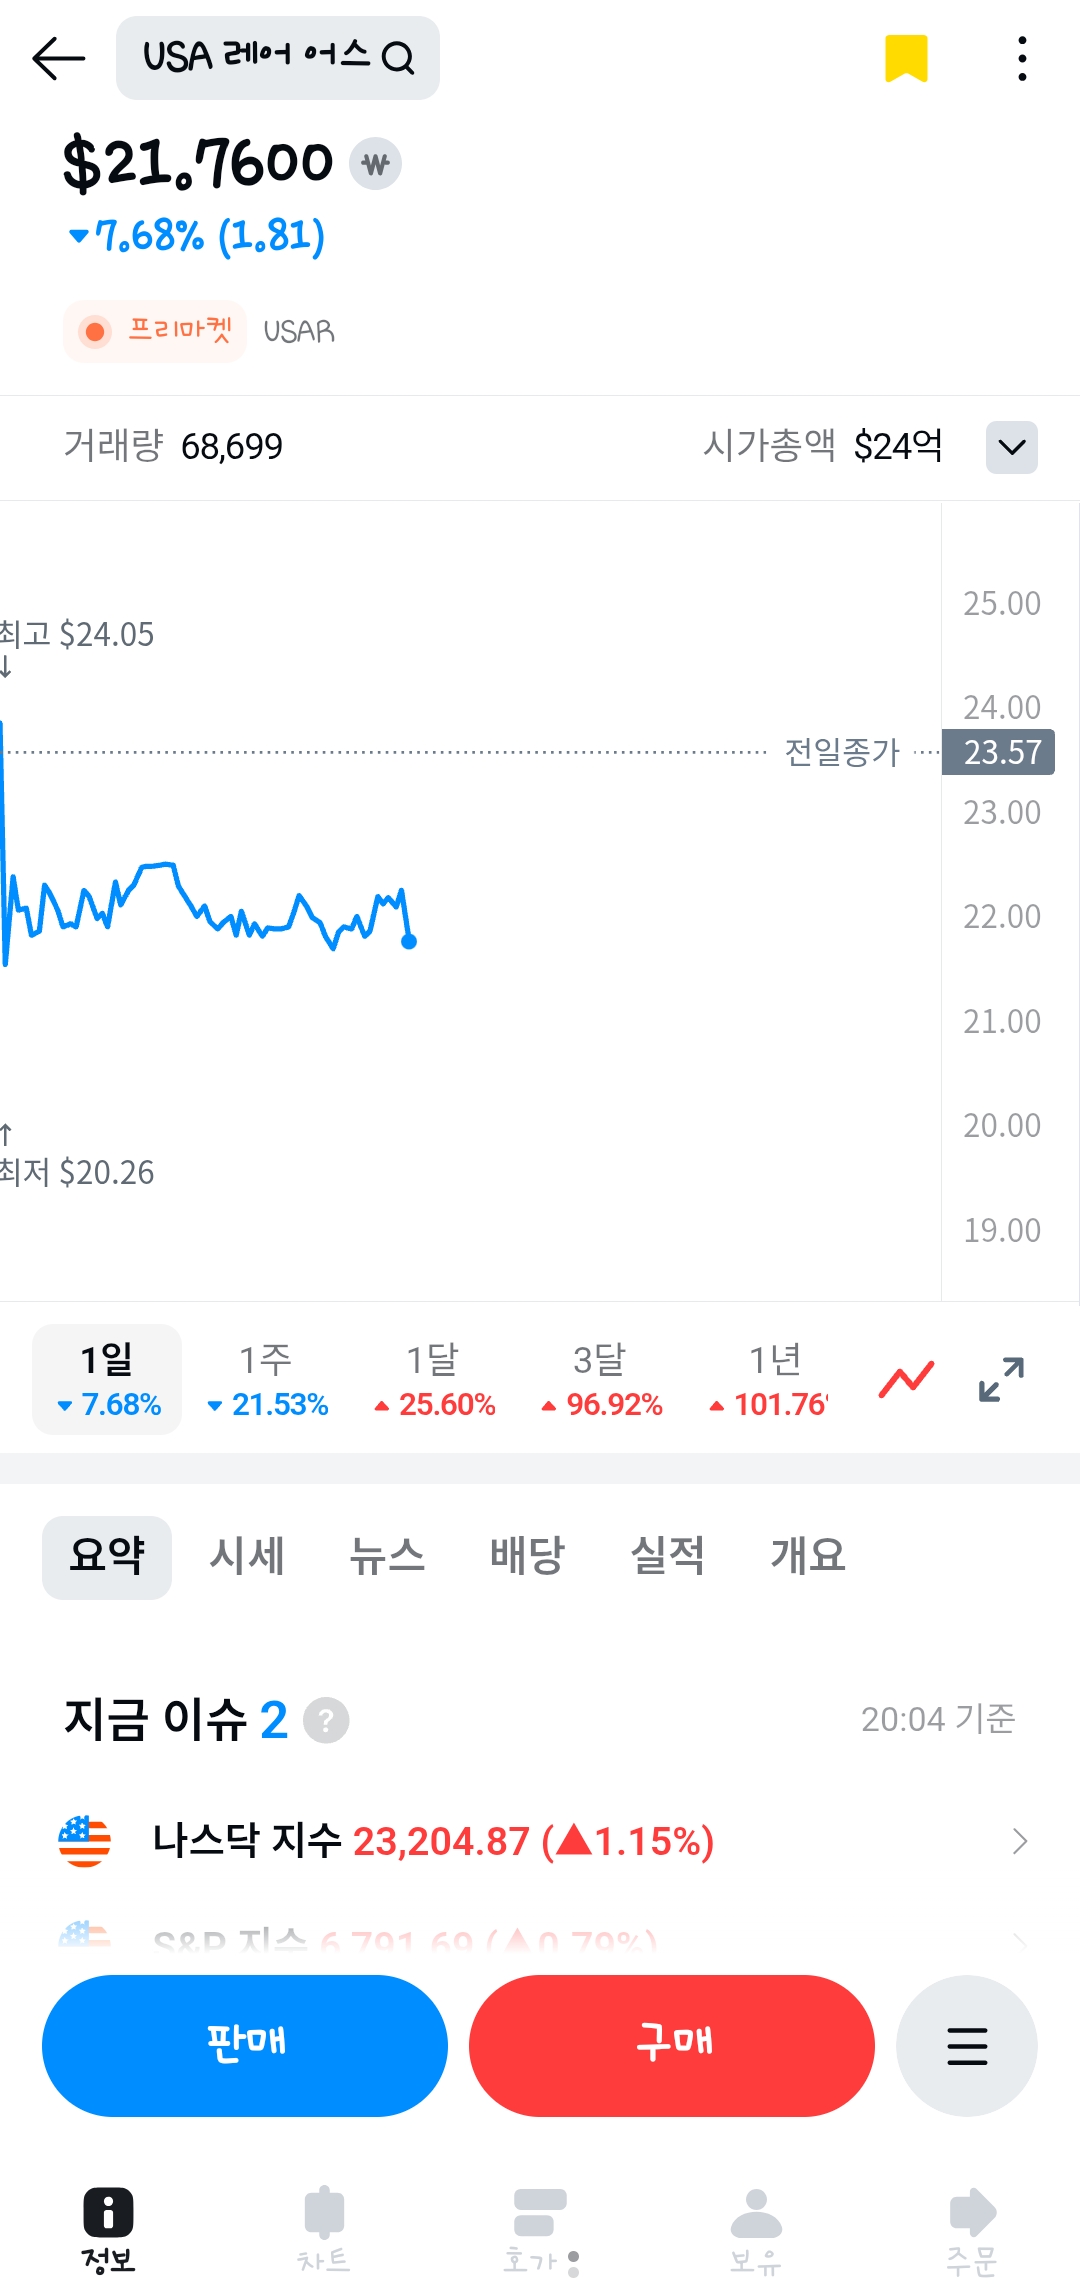Go to 호가 bottom navigation icon
This screenshot has width=1080, height=2284.
[540, 2228]
